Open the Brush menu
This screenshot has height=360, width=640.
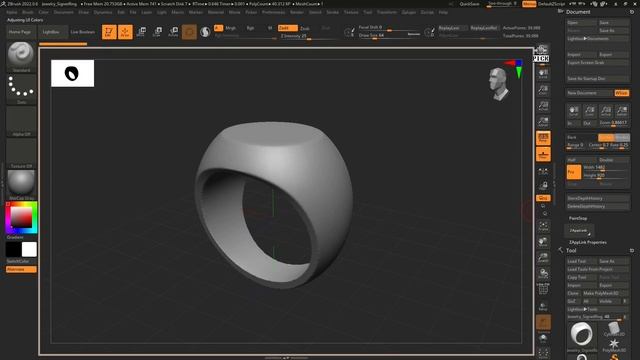[x=28, y=12]
